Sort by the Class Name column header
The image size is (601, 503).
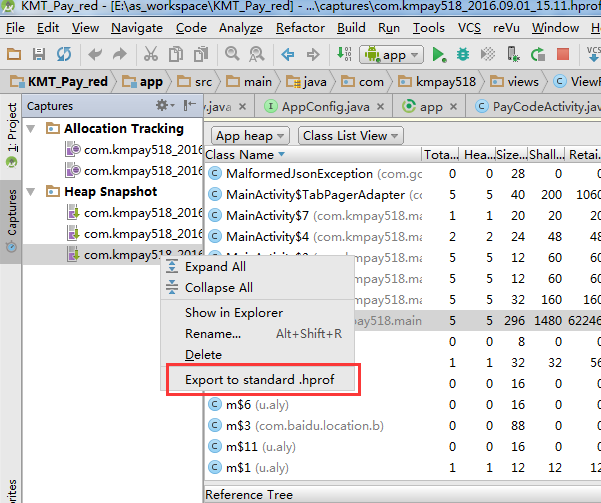tap(244, 155)
